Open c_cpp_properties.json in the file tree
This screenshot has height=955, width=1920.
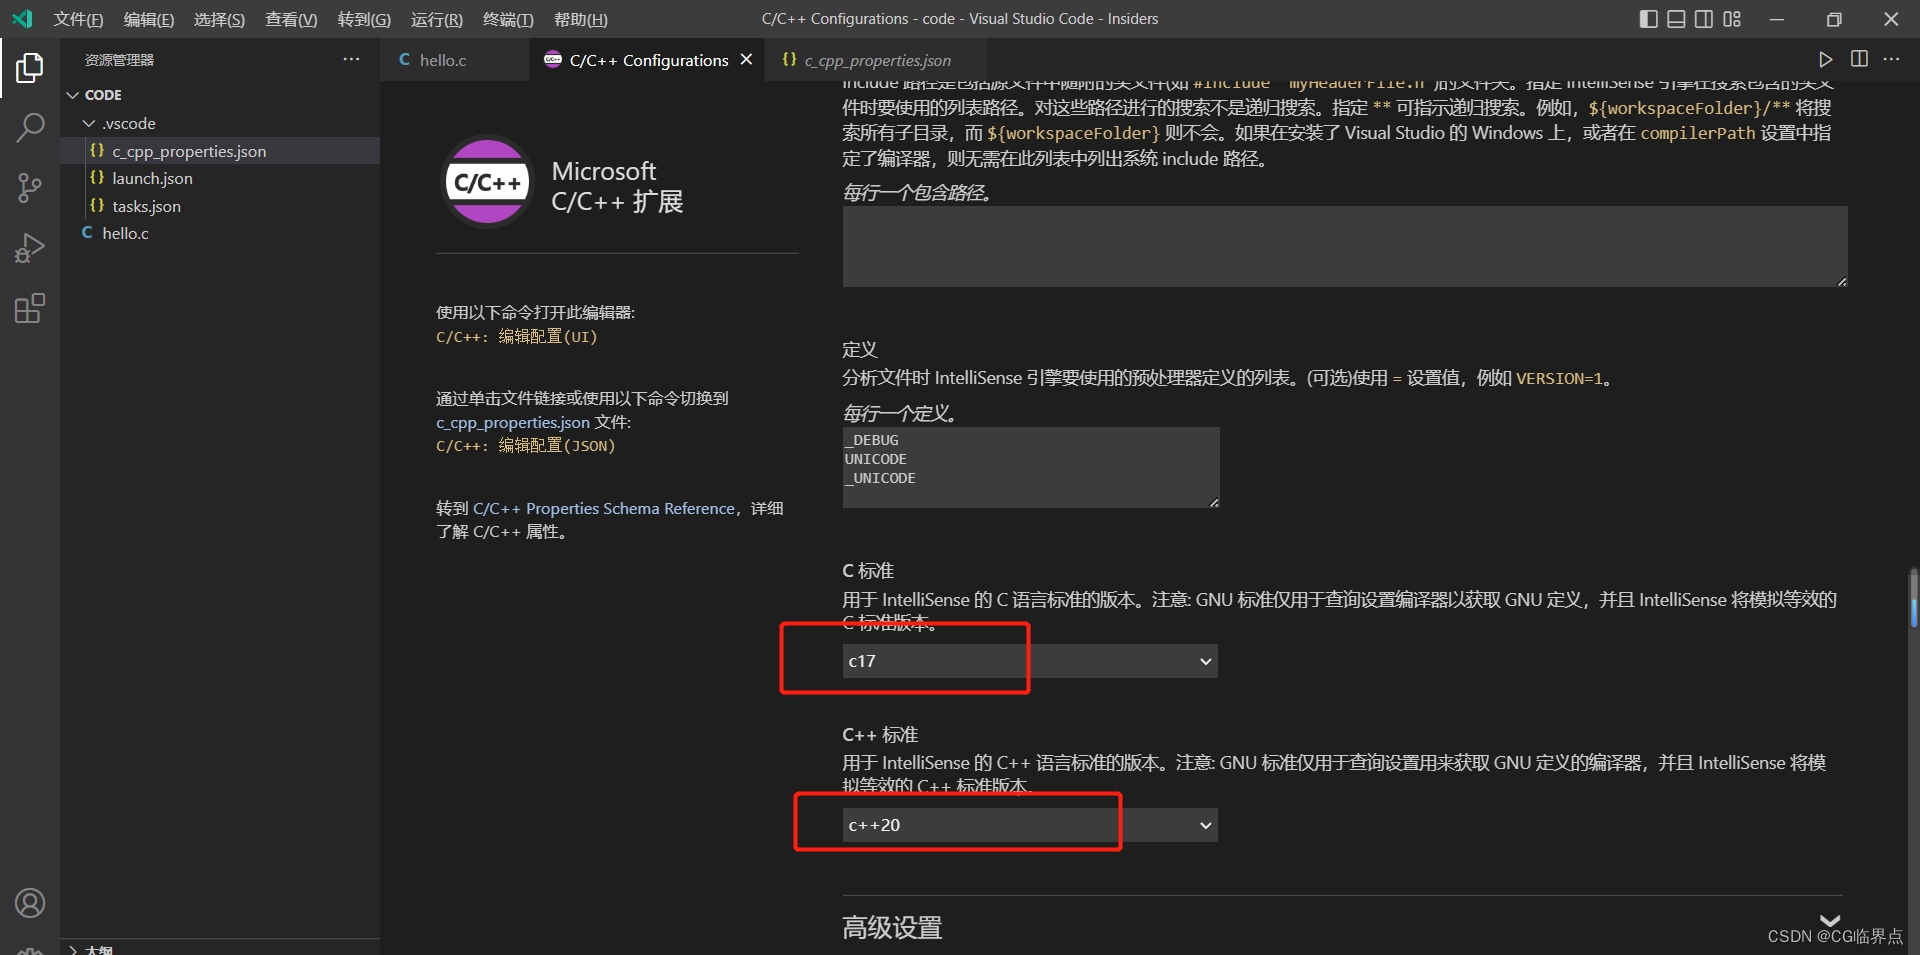220,151
